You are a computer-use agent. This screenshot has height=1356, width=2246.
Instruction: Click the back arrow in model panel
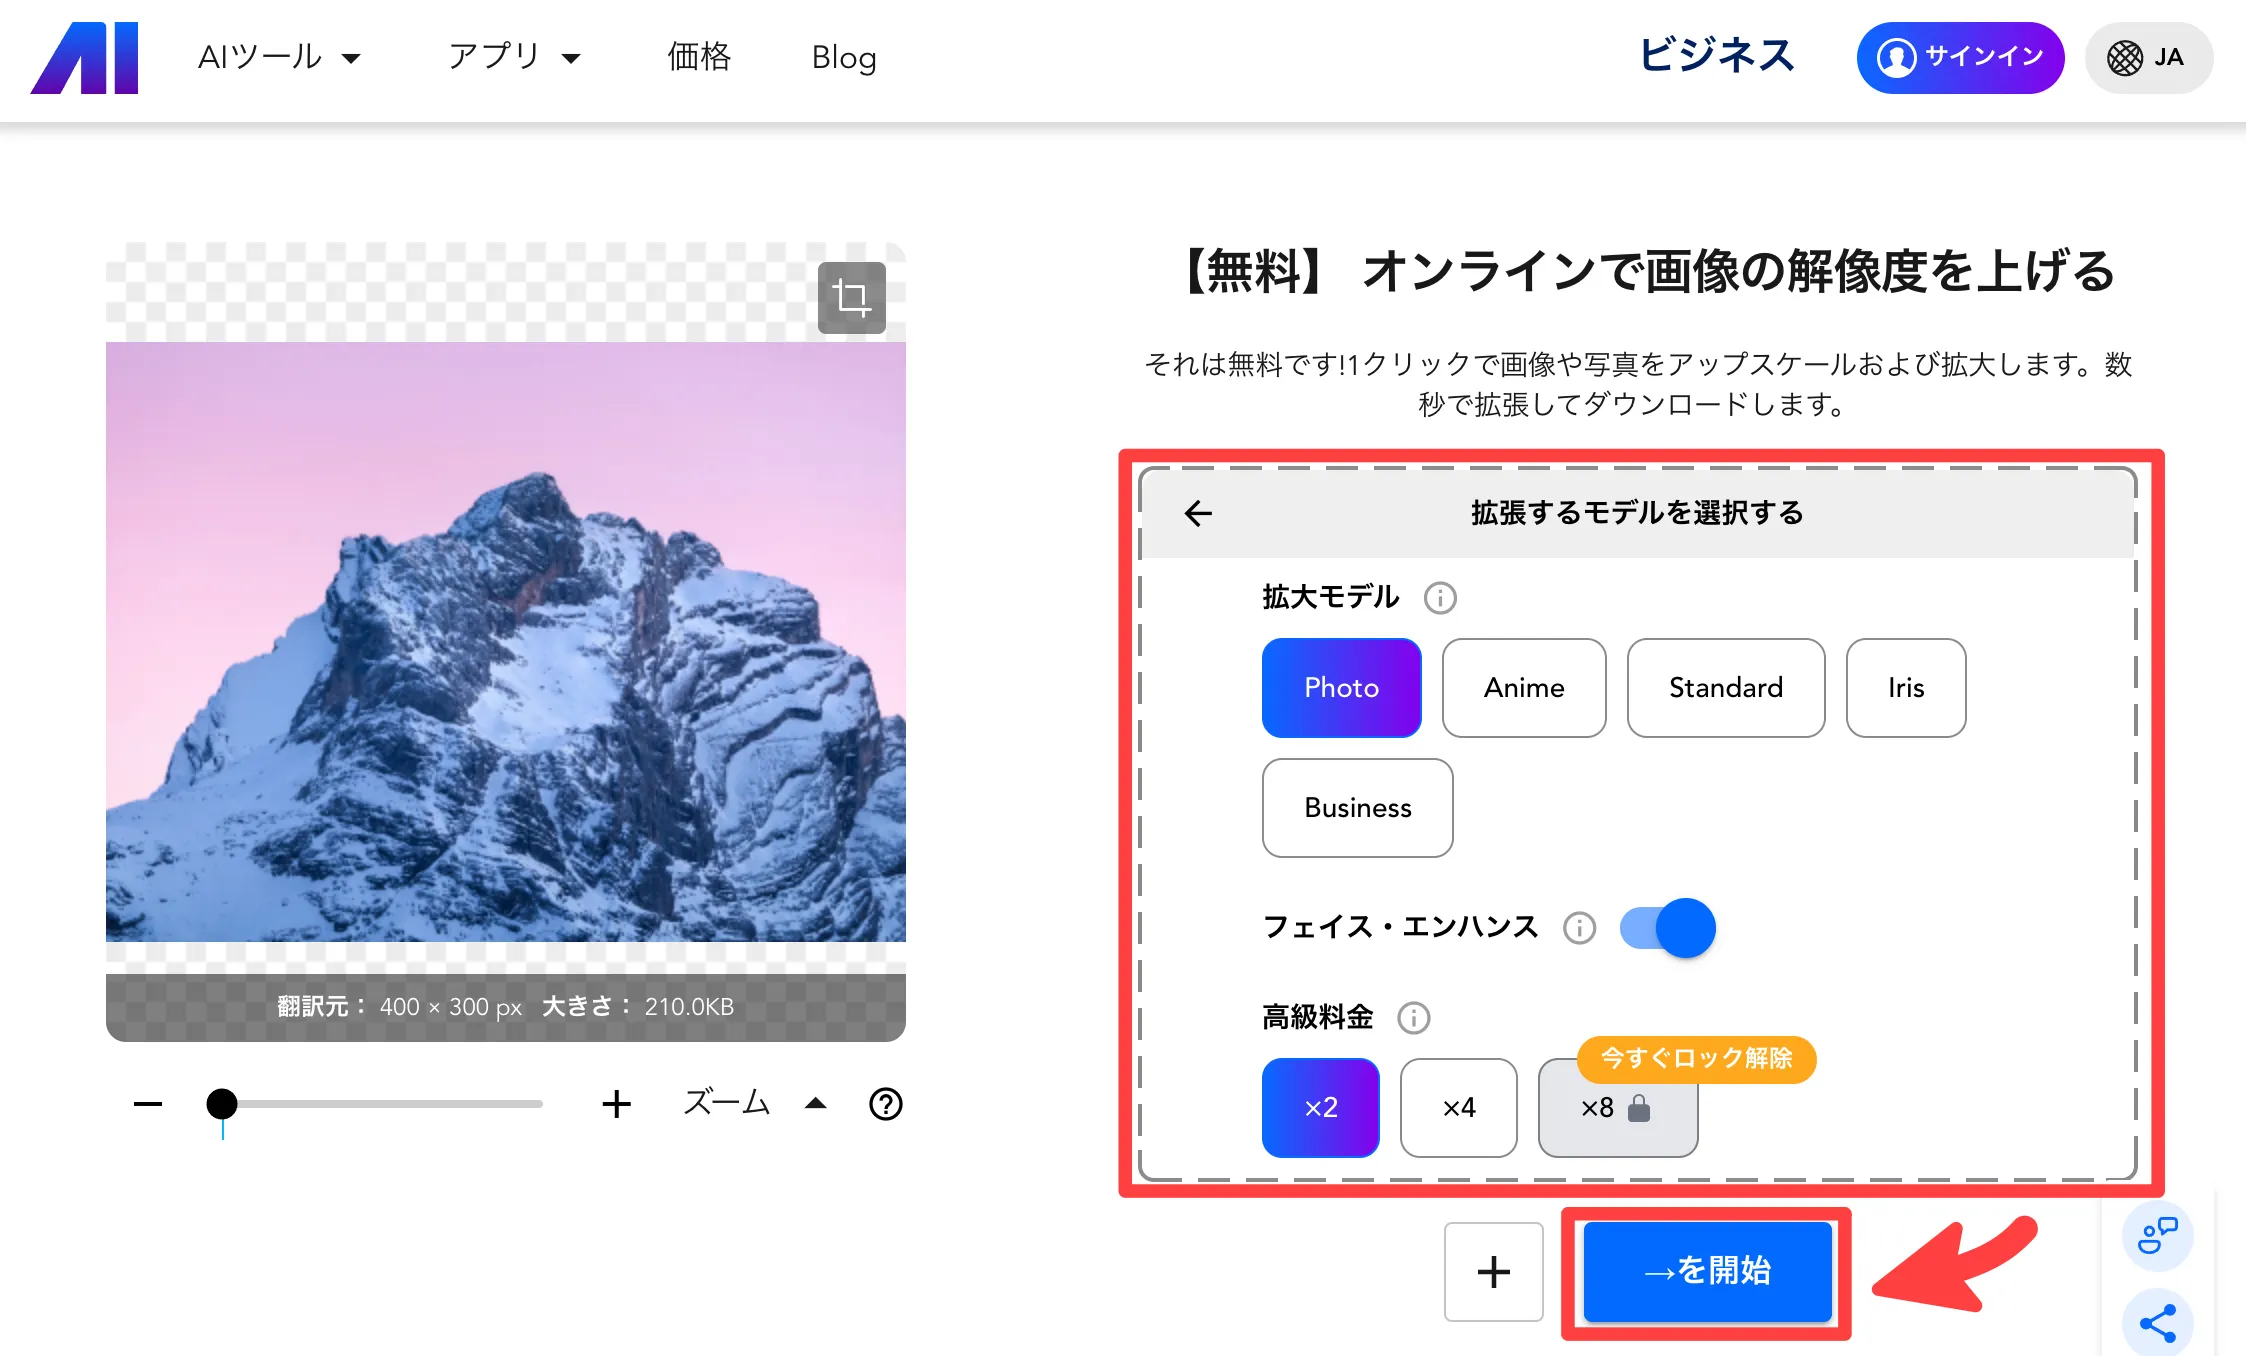point(1197,513)
